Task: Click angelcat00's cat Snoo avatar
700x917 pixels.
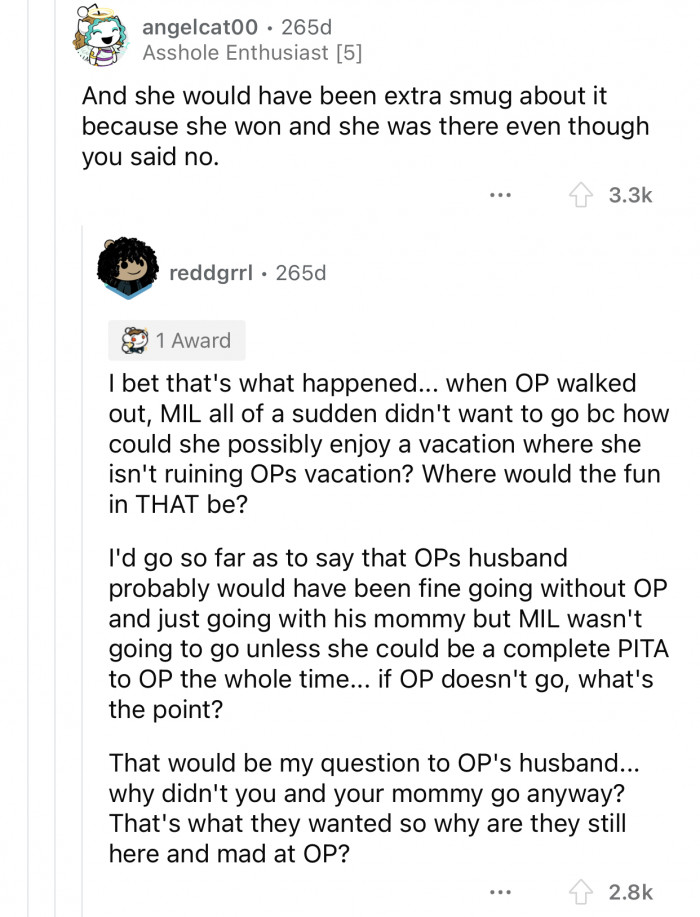Action: click(100, 36)
